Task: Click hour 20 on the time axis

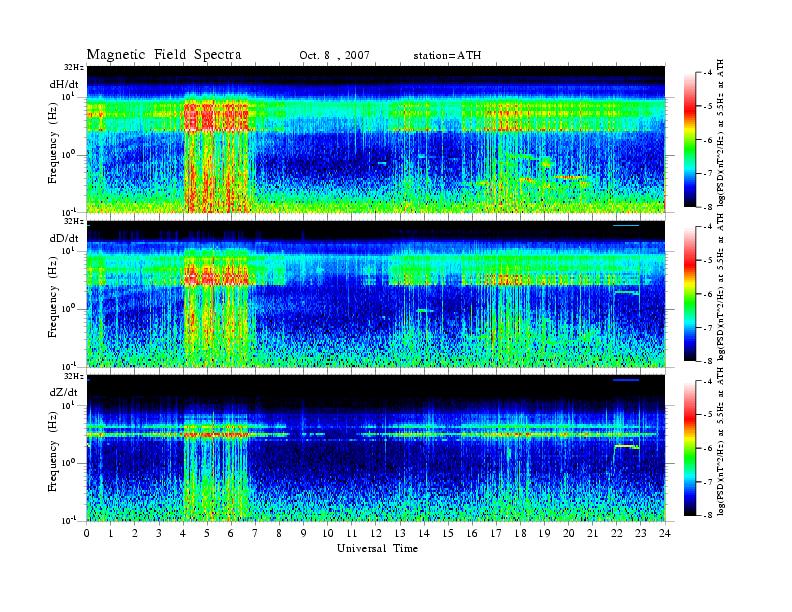Action: click(x=569, y=534)
